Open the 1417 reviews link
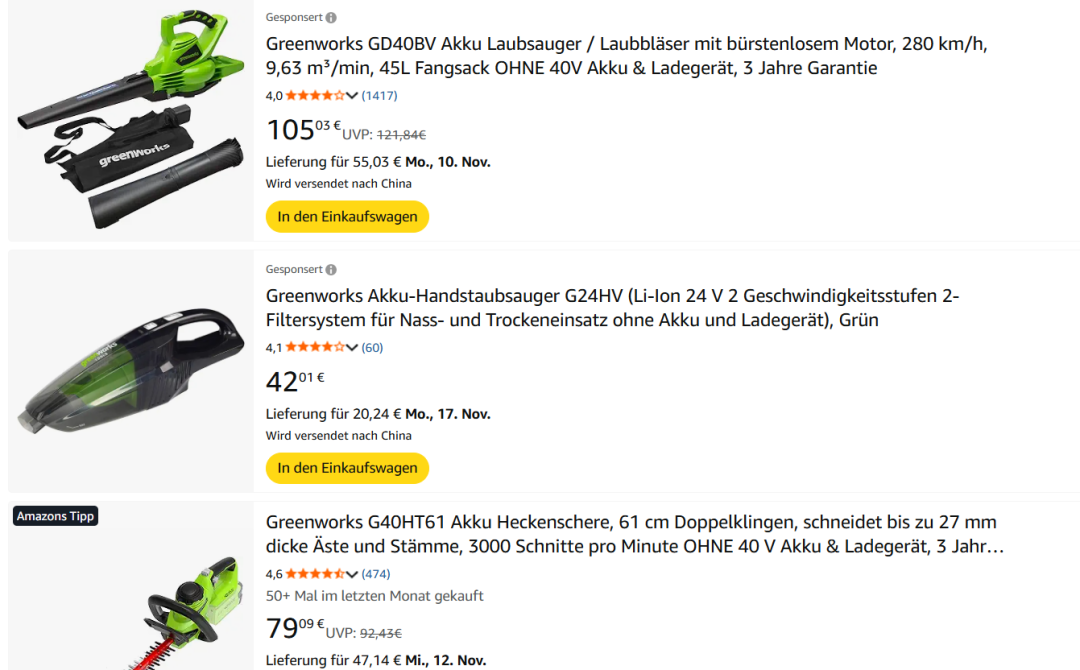The height and width of the screenshot is (670, 1080). pos(379,96)
